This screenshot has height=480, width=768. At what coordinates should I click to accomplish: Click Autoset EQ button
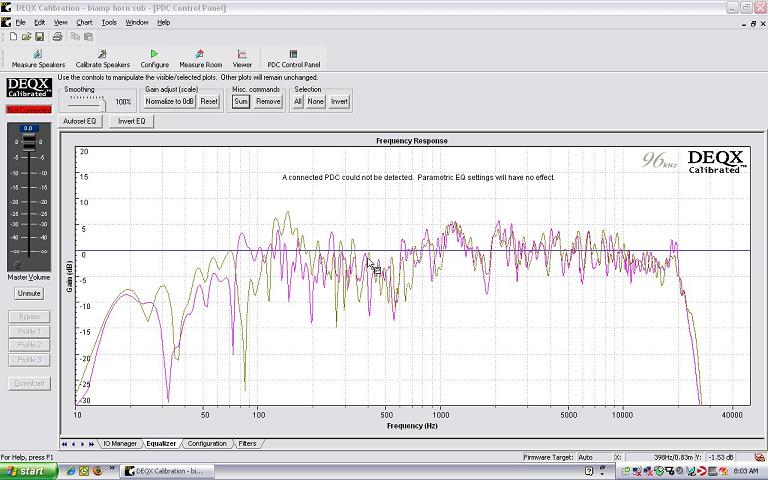[80, 121]
